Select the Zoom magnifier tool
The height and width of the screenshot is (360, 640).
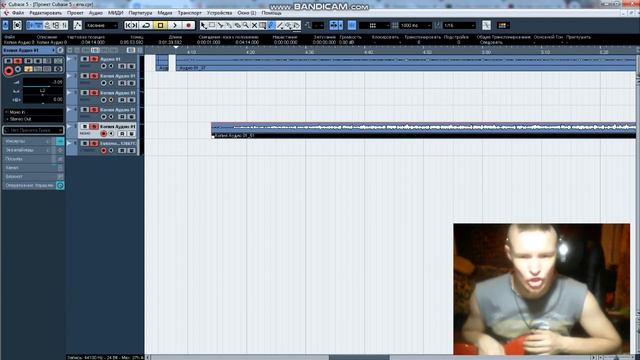[x=246, y=25]
